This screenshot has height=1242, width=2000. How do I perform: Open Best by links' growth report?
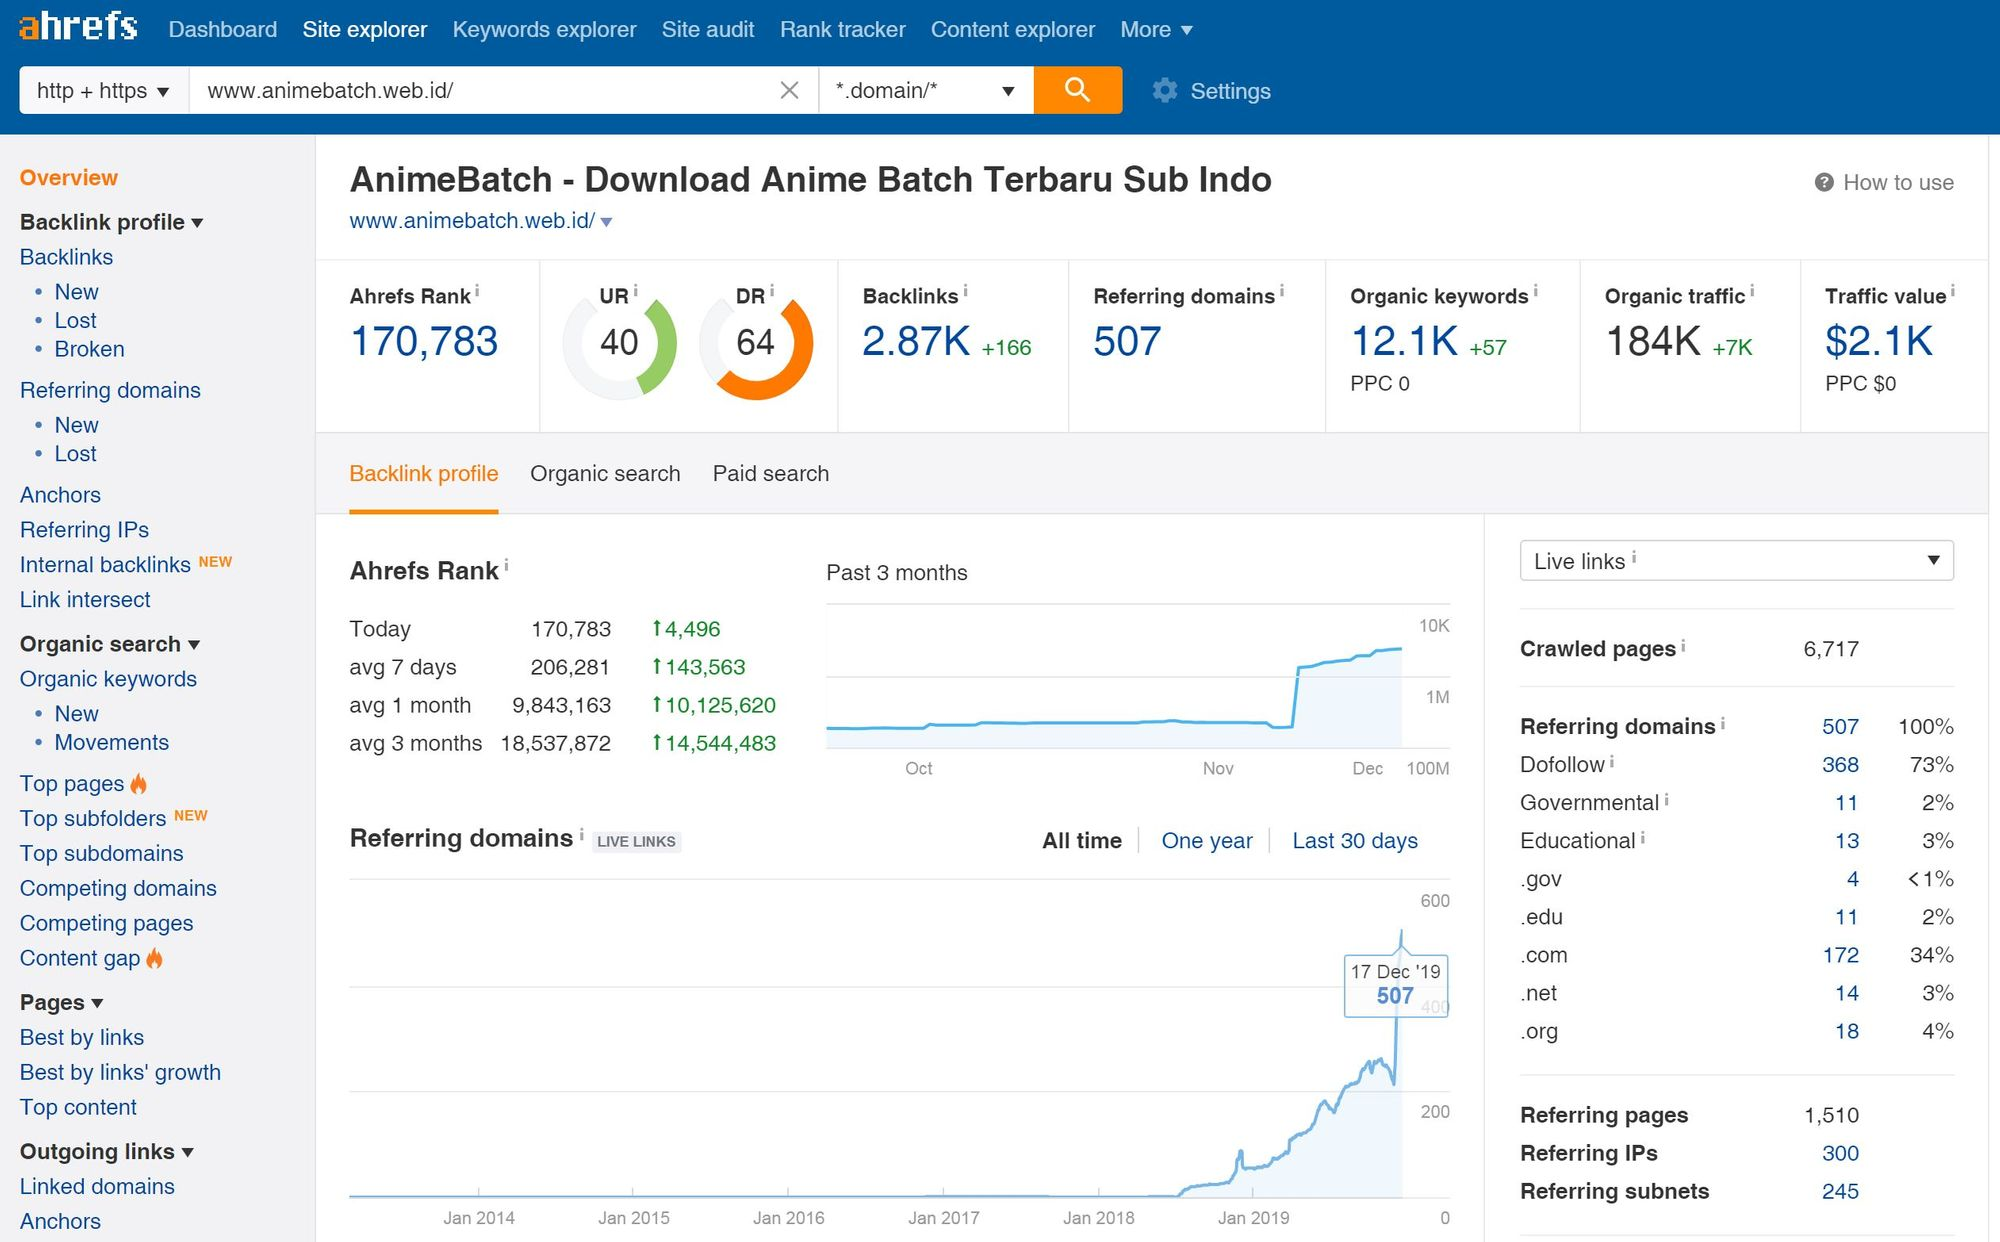(x=120, y=1072)
